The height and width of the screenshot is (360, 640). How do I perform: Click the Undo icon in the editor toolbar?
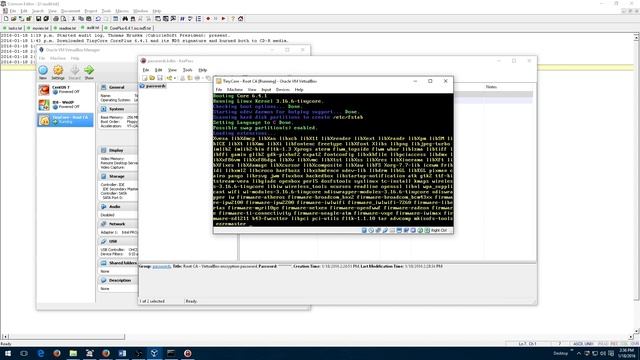point(98,19)
